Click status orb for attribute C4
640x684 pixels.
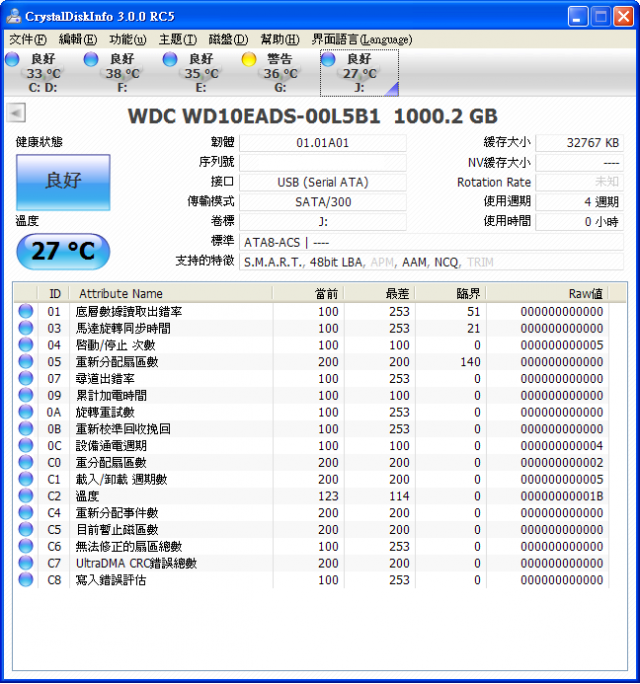pyautogui.click(x=26, y=513)
